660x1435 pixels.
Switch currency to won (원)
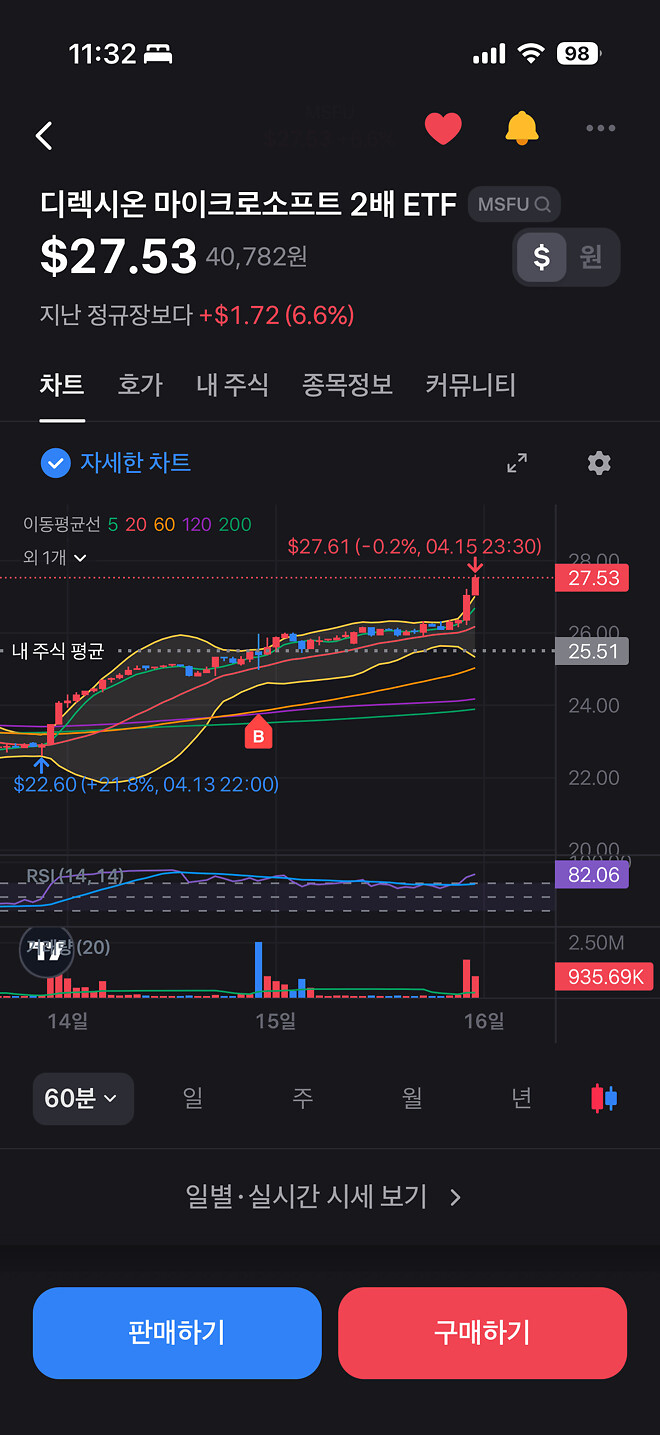coord(591,257)
